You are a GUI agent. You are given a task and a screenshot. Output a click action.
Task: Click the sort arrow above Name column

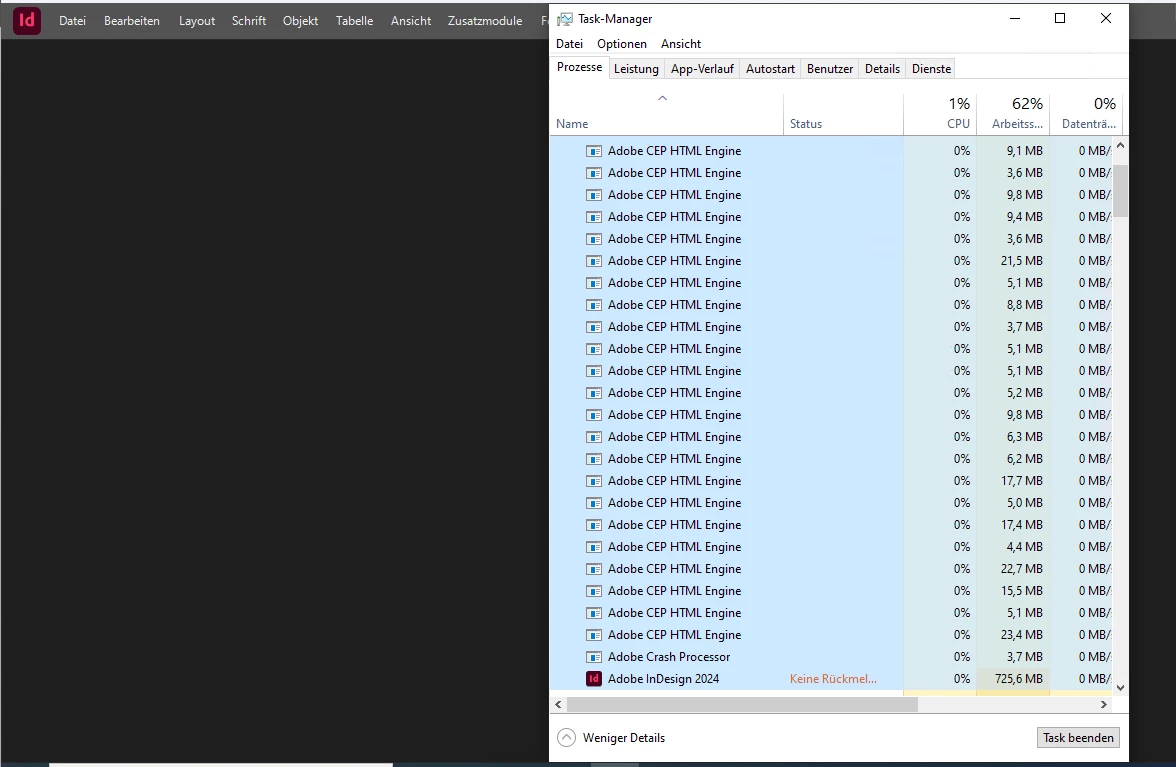click(x=662, y=98)
